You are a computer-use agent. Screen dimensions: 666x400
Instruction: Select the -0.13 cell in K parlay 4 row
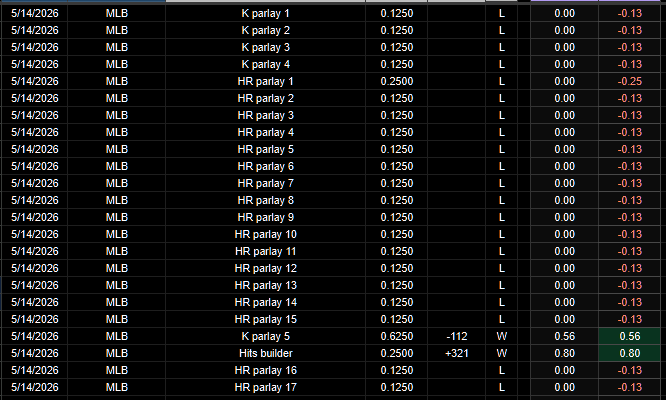629,64
